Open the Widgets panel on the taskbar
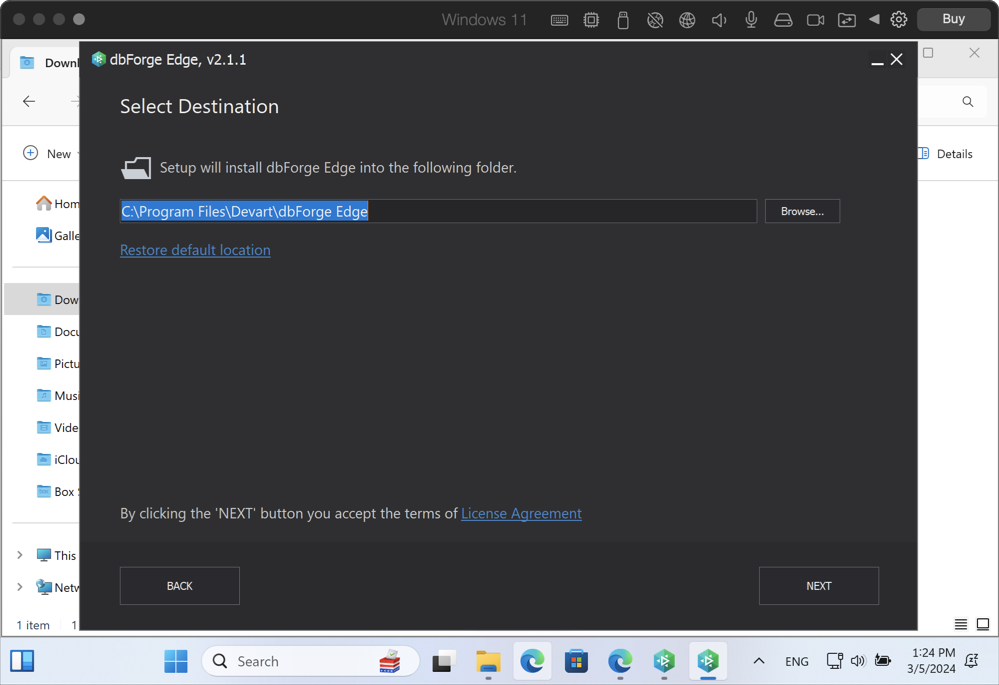The image size is (999, 685). 22,661
